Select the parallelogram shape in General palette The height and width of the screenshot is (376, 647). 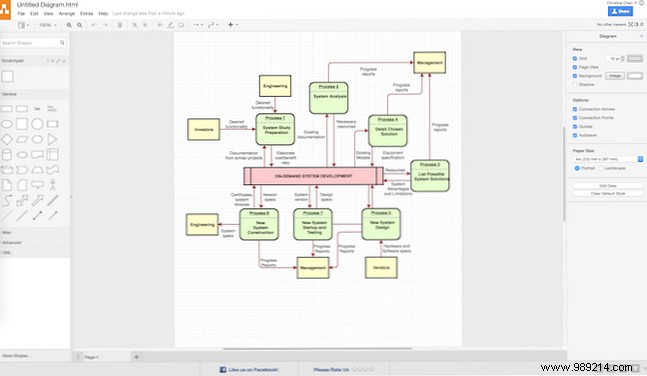(x=22, y=140)
